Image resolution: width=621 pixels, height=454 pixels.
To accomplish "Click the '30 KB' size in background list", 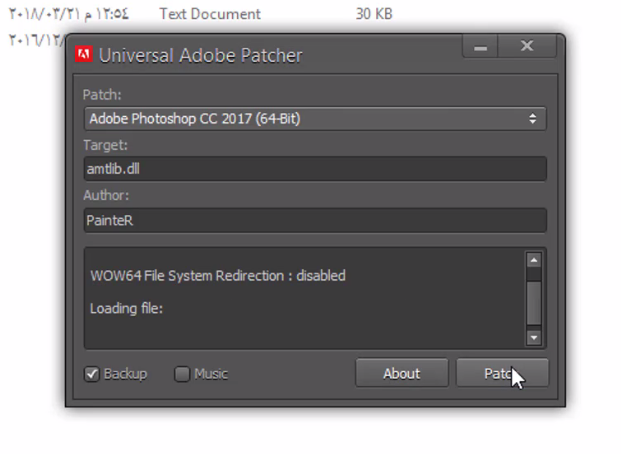I will click(x=374, y=14).
